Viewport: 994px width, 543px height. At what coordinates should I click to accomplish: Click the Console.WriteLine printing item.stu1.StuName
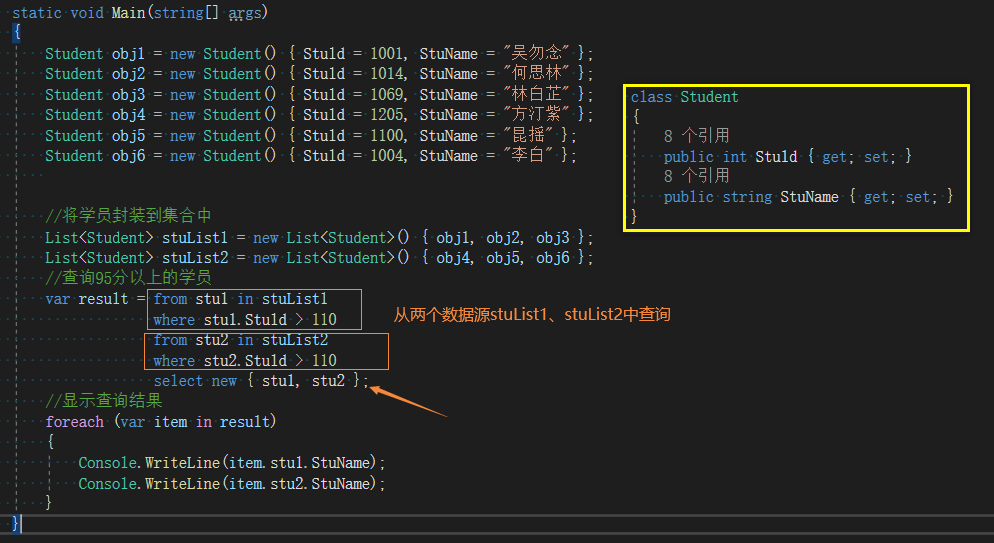[231, 463]
